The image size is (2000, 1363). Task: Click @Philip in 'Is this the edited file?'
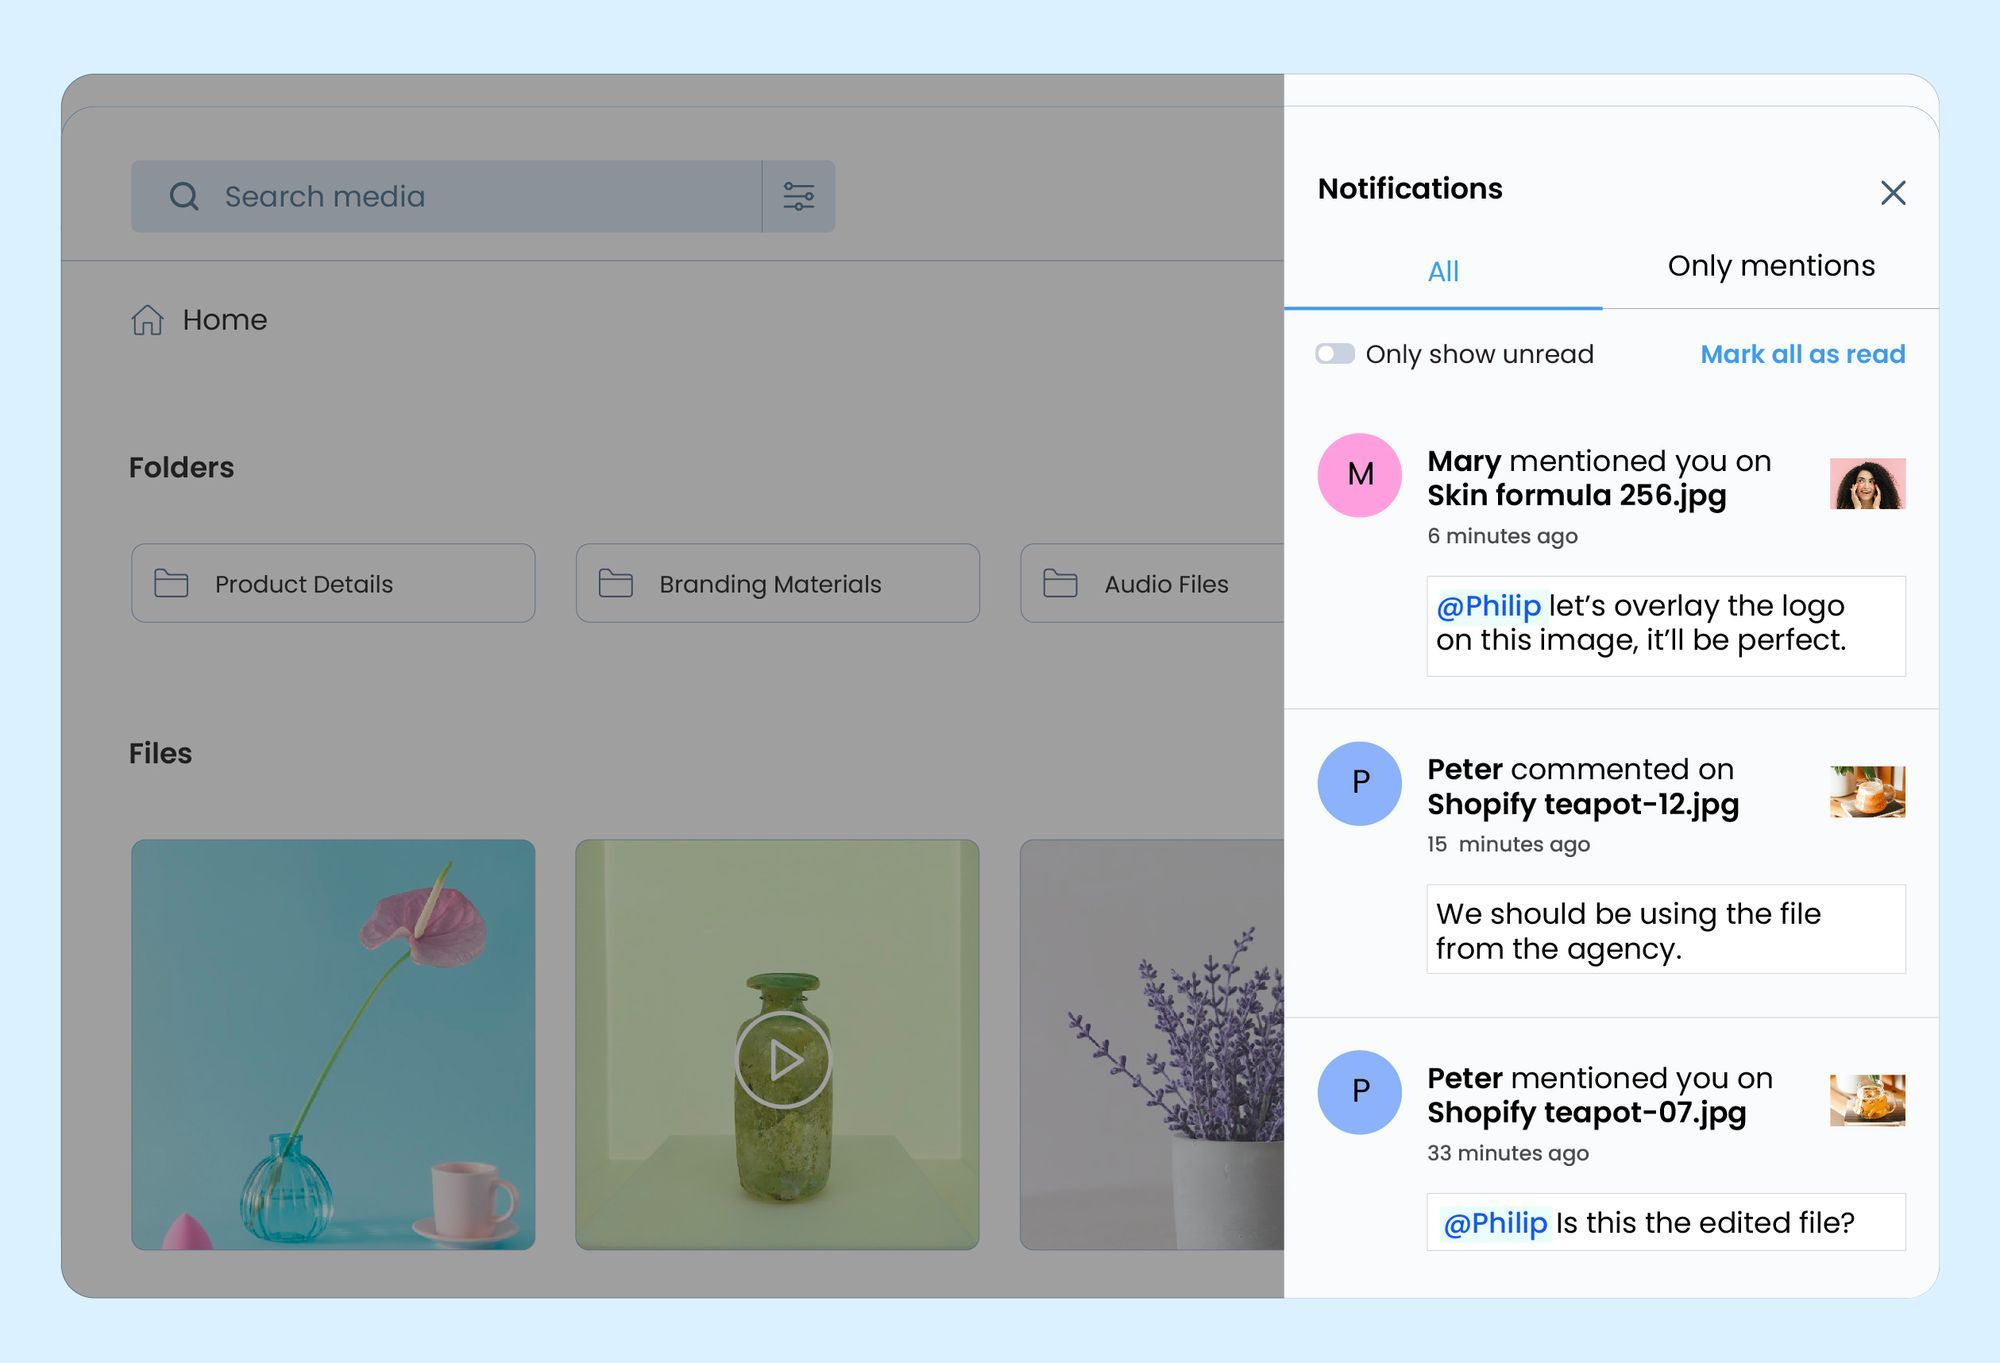click(x=1495, y=1223)
